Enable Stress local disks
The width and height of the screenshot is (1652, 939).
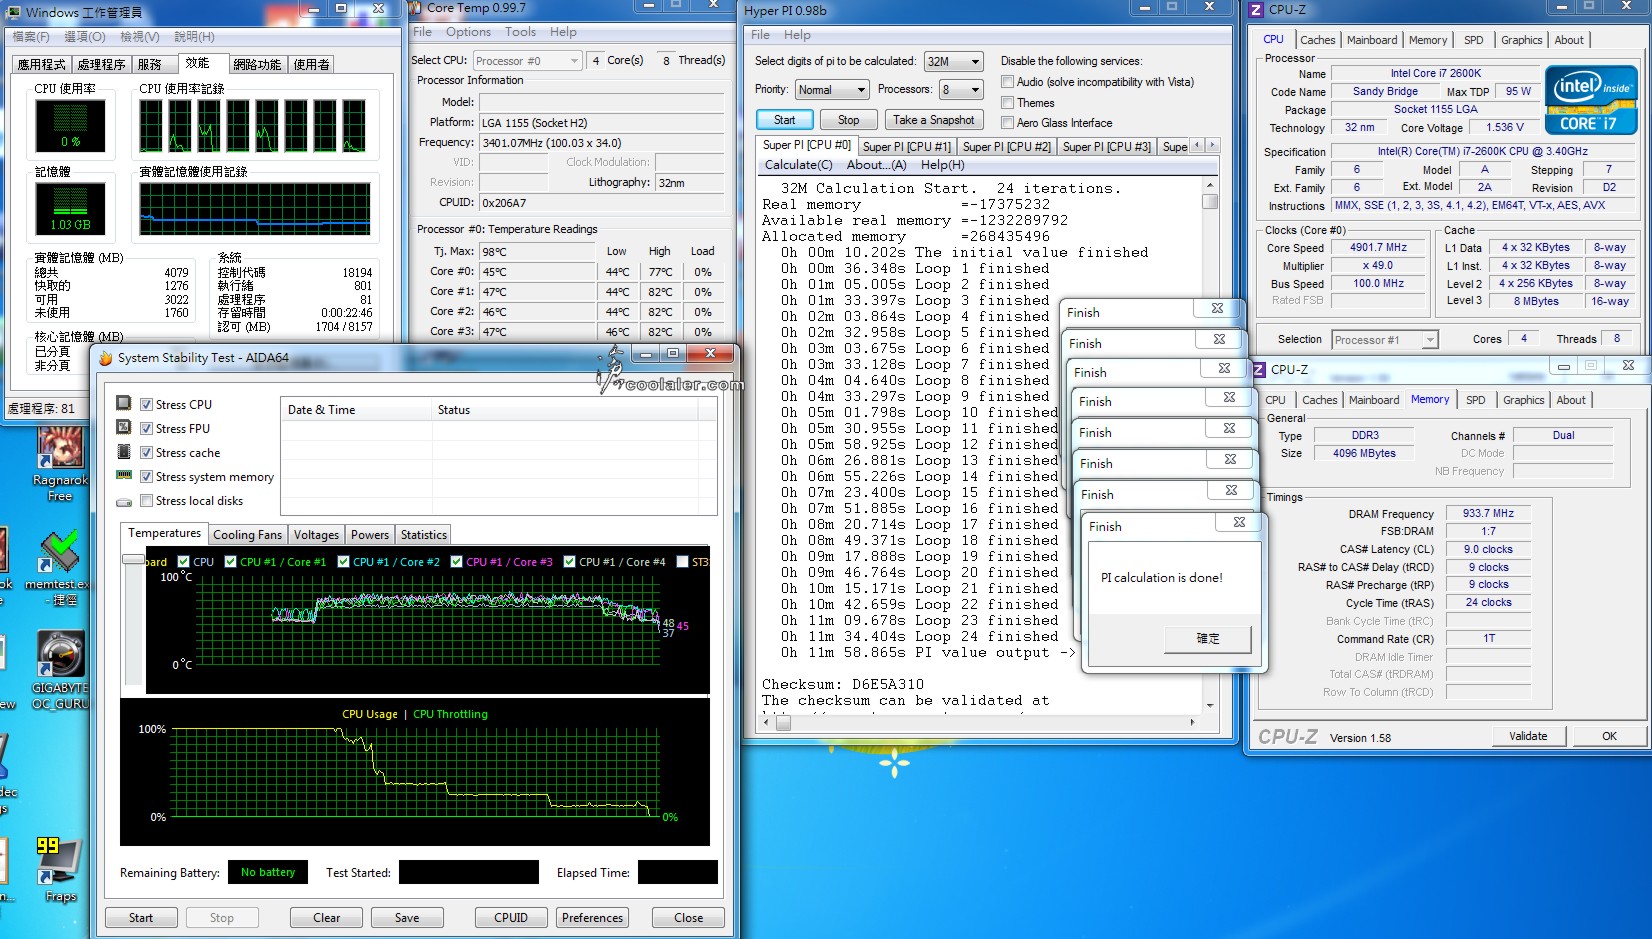click(x=147, y=501)
